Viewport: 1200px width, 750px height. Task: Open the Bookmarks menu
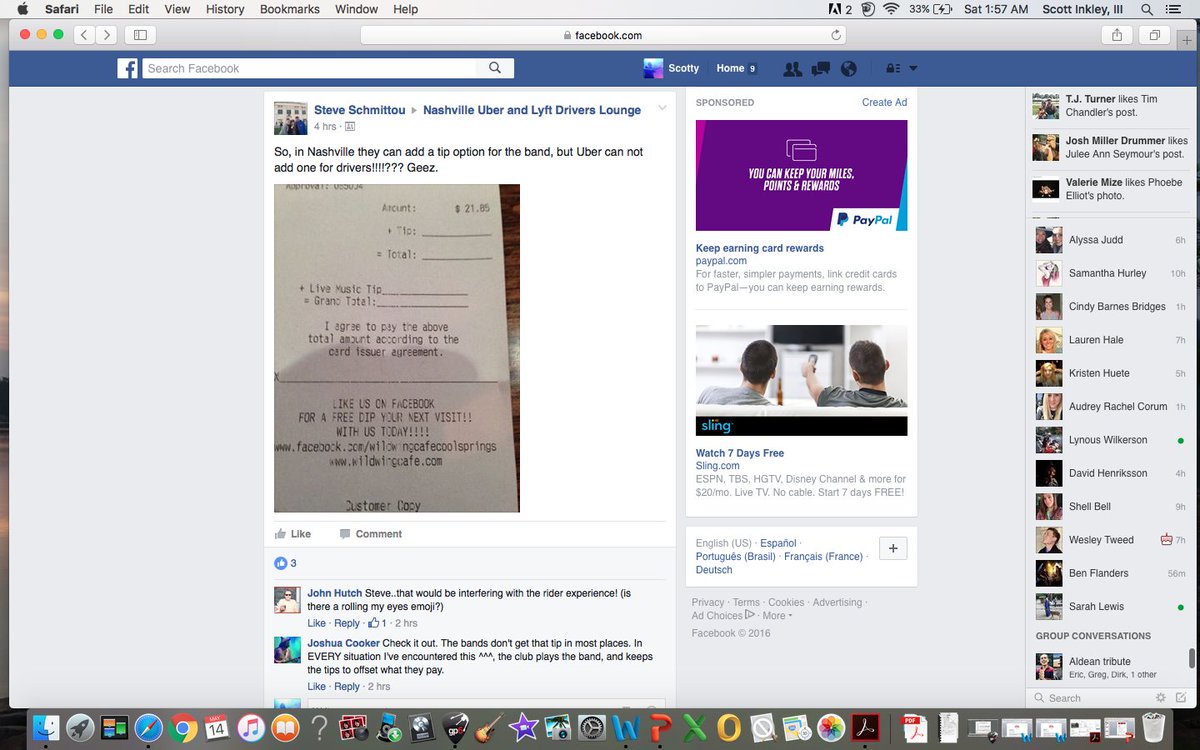click(290, 9)
